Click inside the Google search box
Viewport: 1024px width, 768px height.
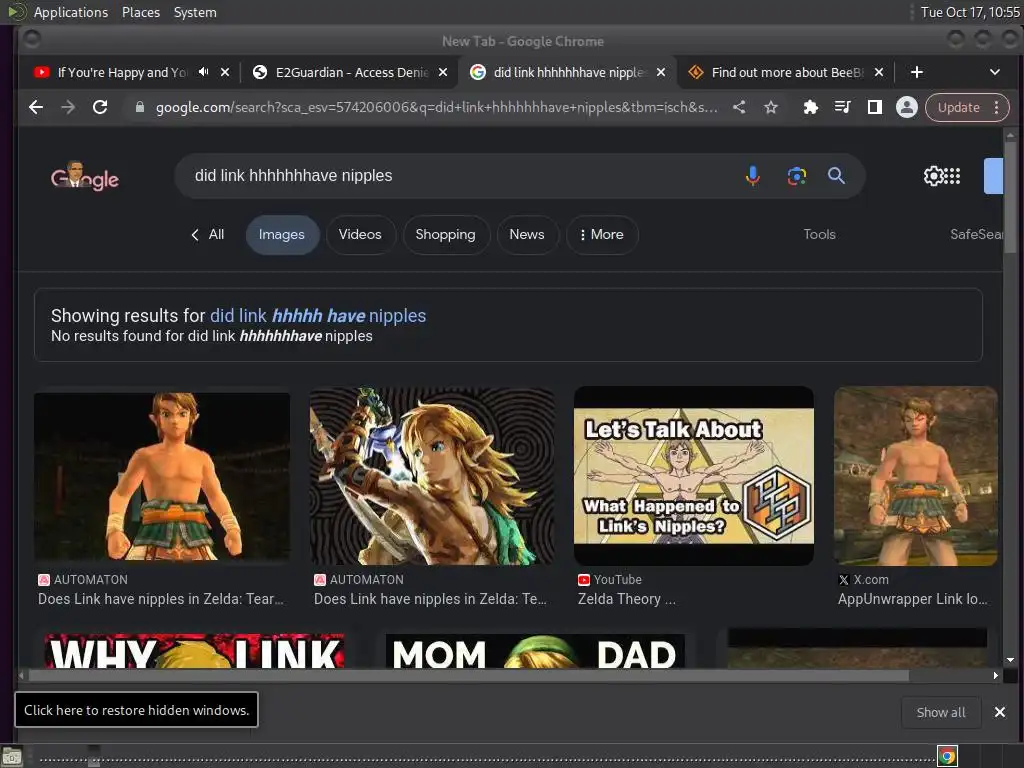point(457,176)
